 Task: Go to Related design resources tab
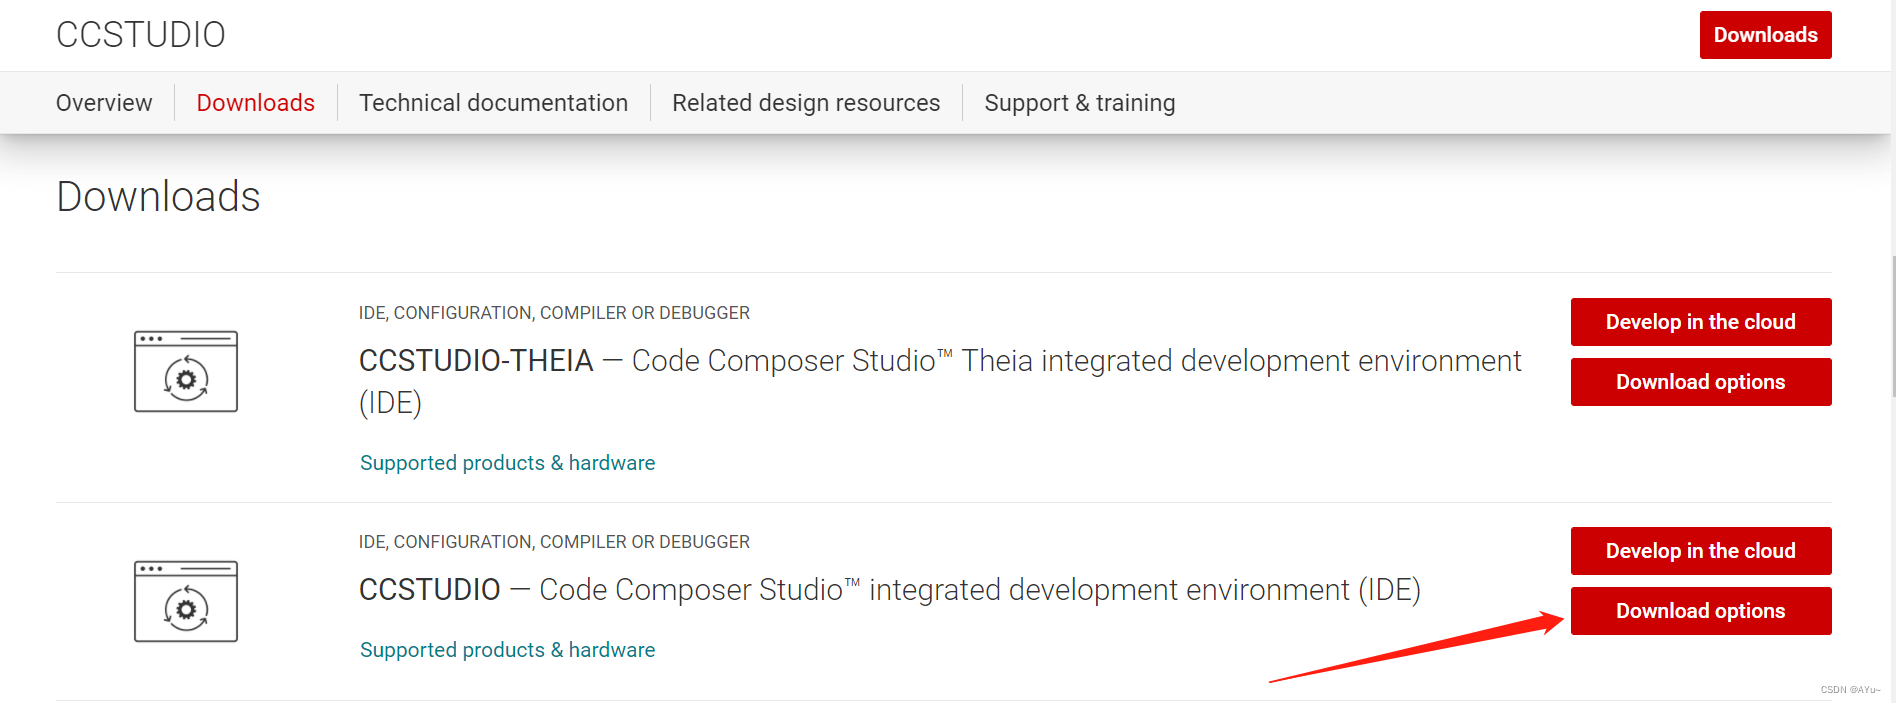pos(806,103)
